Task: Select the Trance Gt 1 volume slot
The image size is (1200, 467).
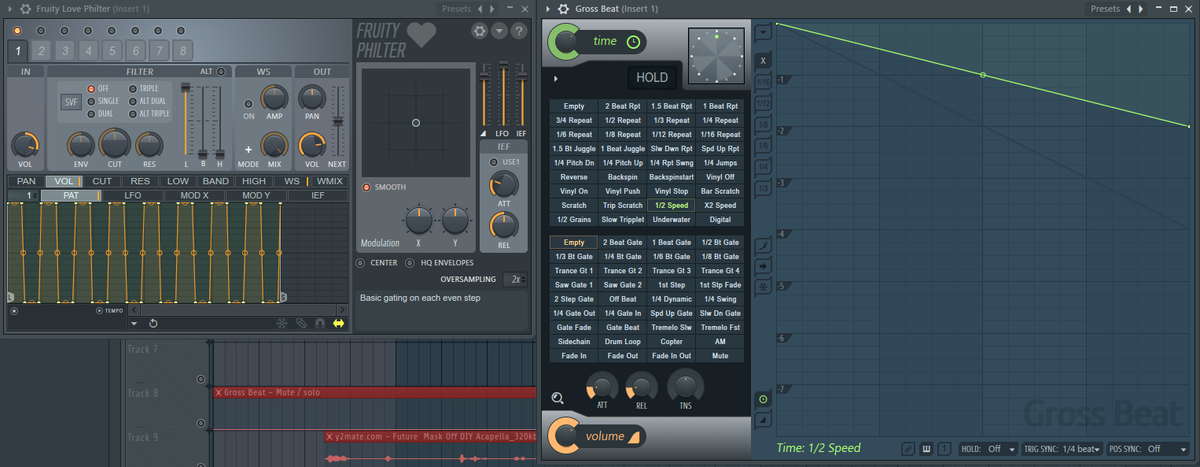Action: pyautogui.click(x=573, y=270)
